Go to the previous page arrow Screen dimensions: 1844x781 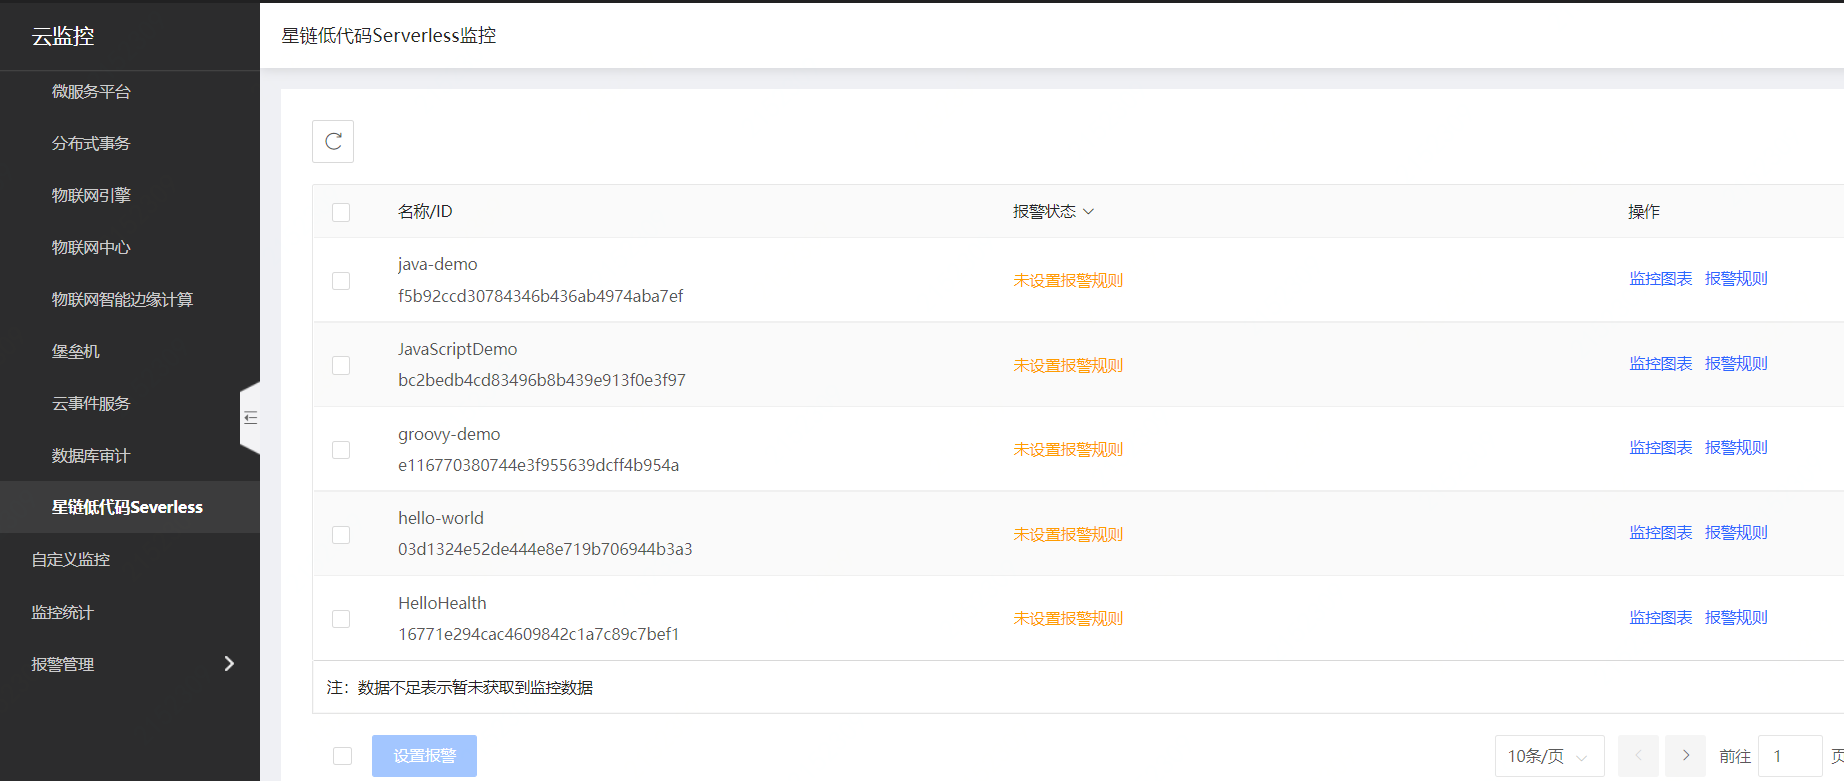(1638, 756)
